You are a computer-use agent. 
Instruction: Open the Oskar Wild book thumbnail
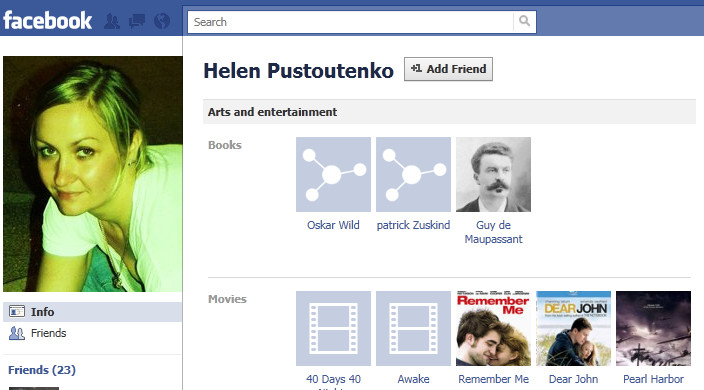click(x=333, y=175)
